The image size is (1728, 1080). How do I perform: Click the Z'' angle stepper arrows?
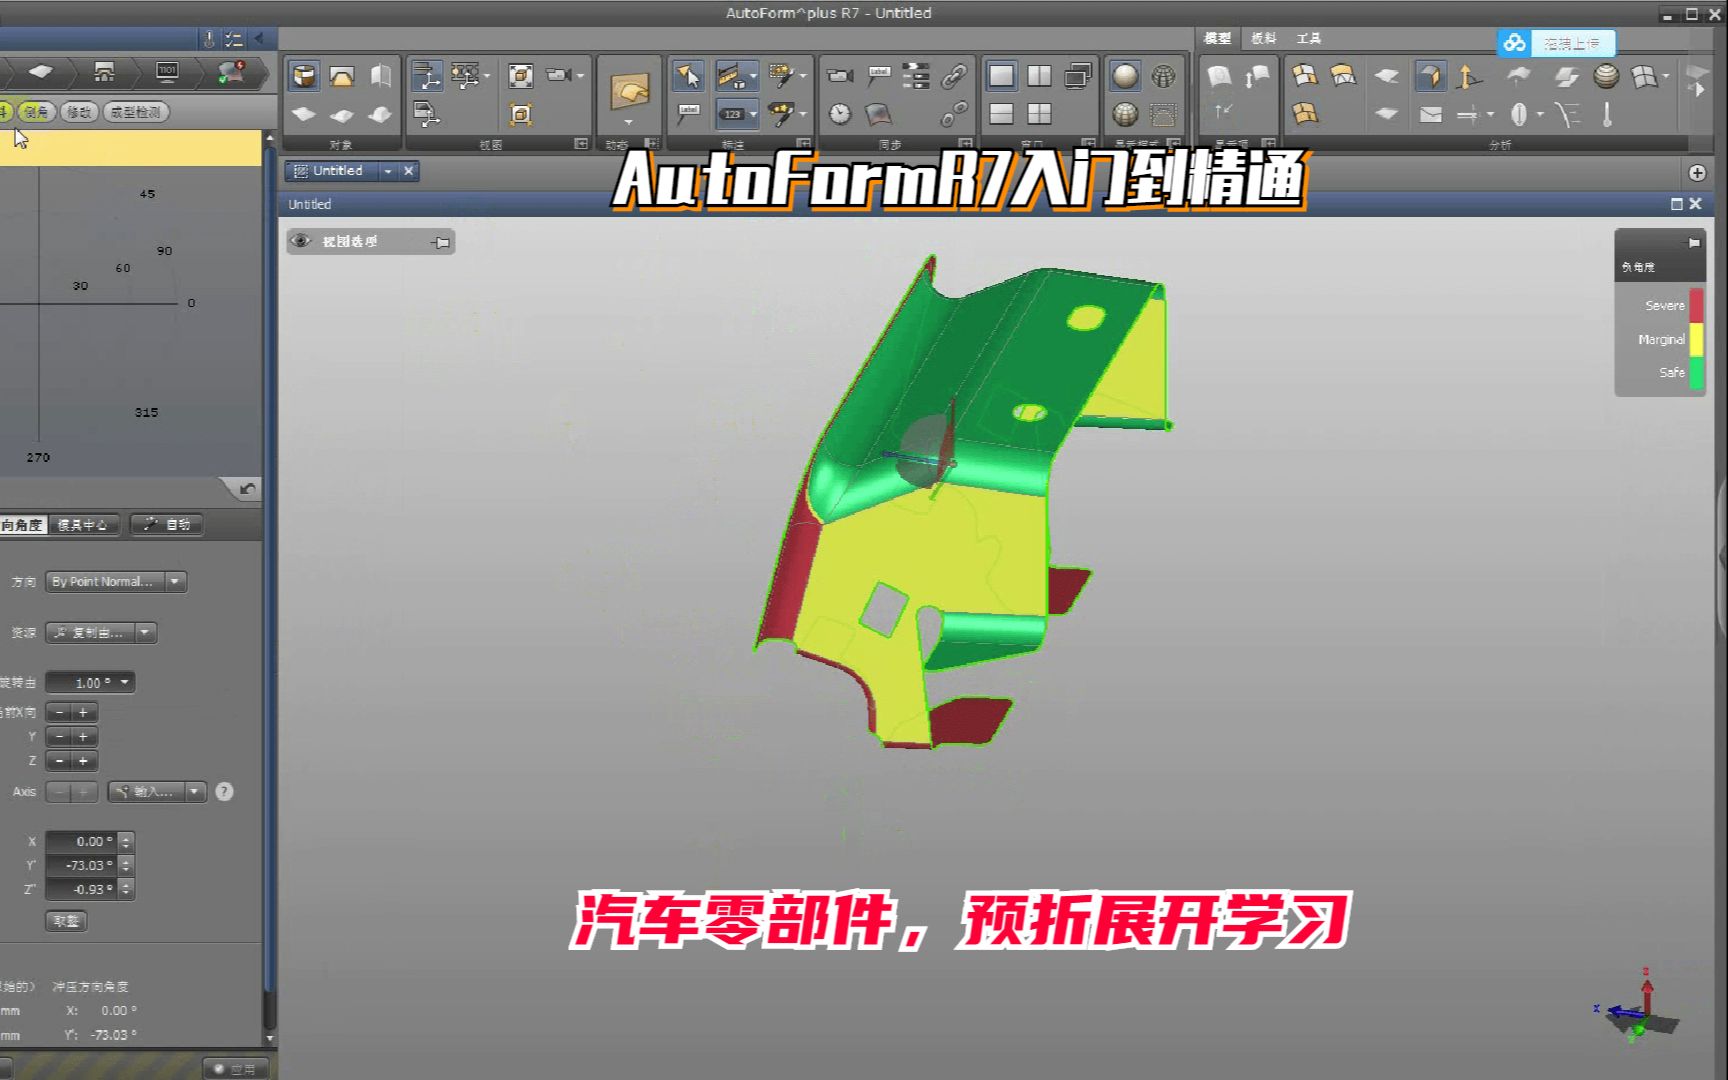126,890
